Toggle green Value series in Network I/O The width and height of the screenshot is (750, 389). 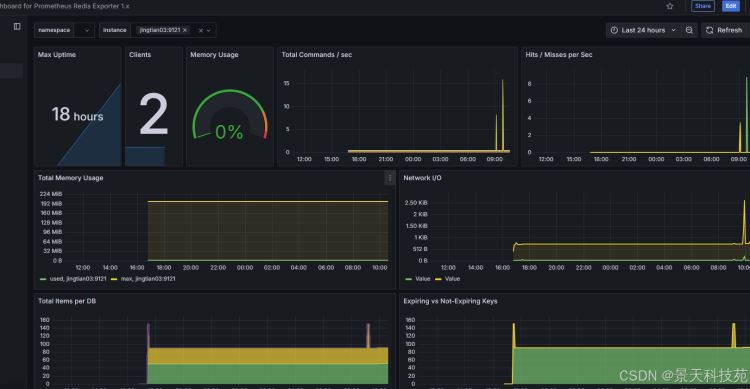pyautogui.click(x=418, y=278)
